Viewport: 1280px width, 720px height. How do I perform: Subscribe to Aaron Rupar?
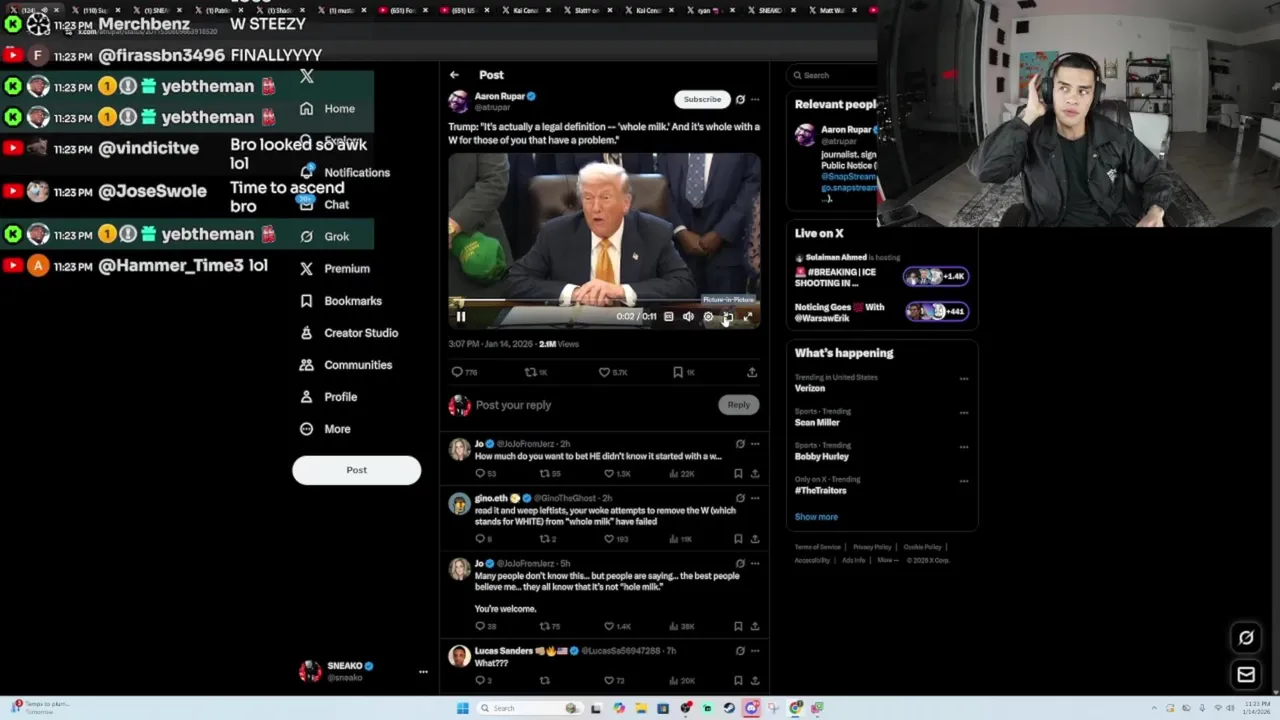[702, 99]
